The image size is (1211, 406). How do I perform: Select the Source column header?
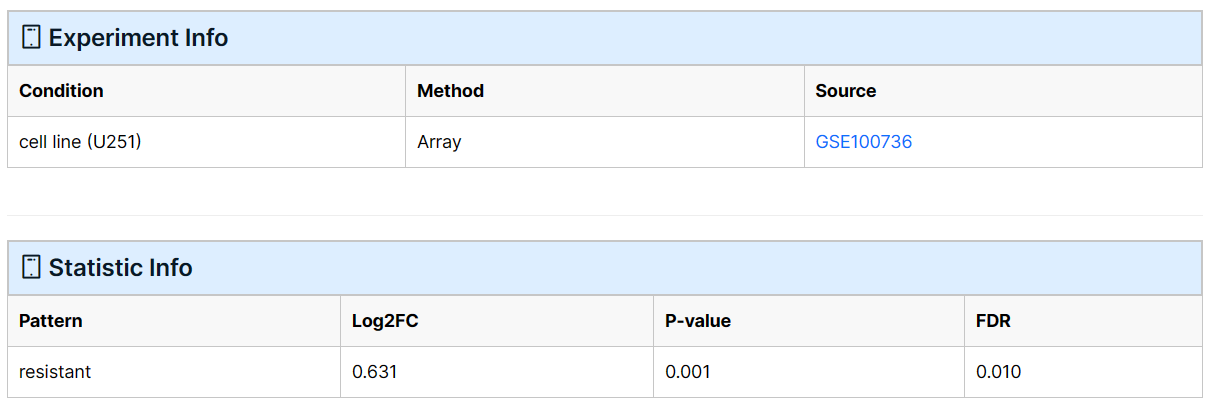click(x=1003, y=91)
